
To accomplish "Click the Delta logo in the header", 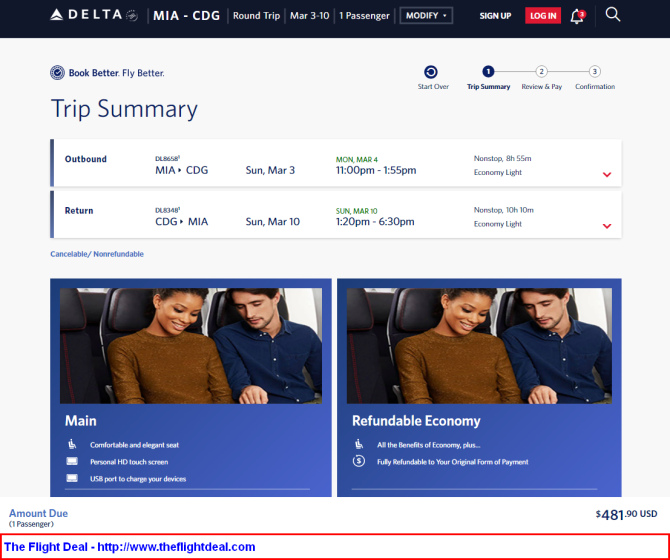I will pyautogui.click(x=94, y=15).
